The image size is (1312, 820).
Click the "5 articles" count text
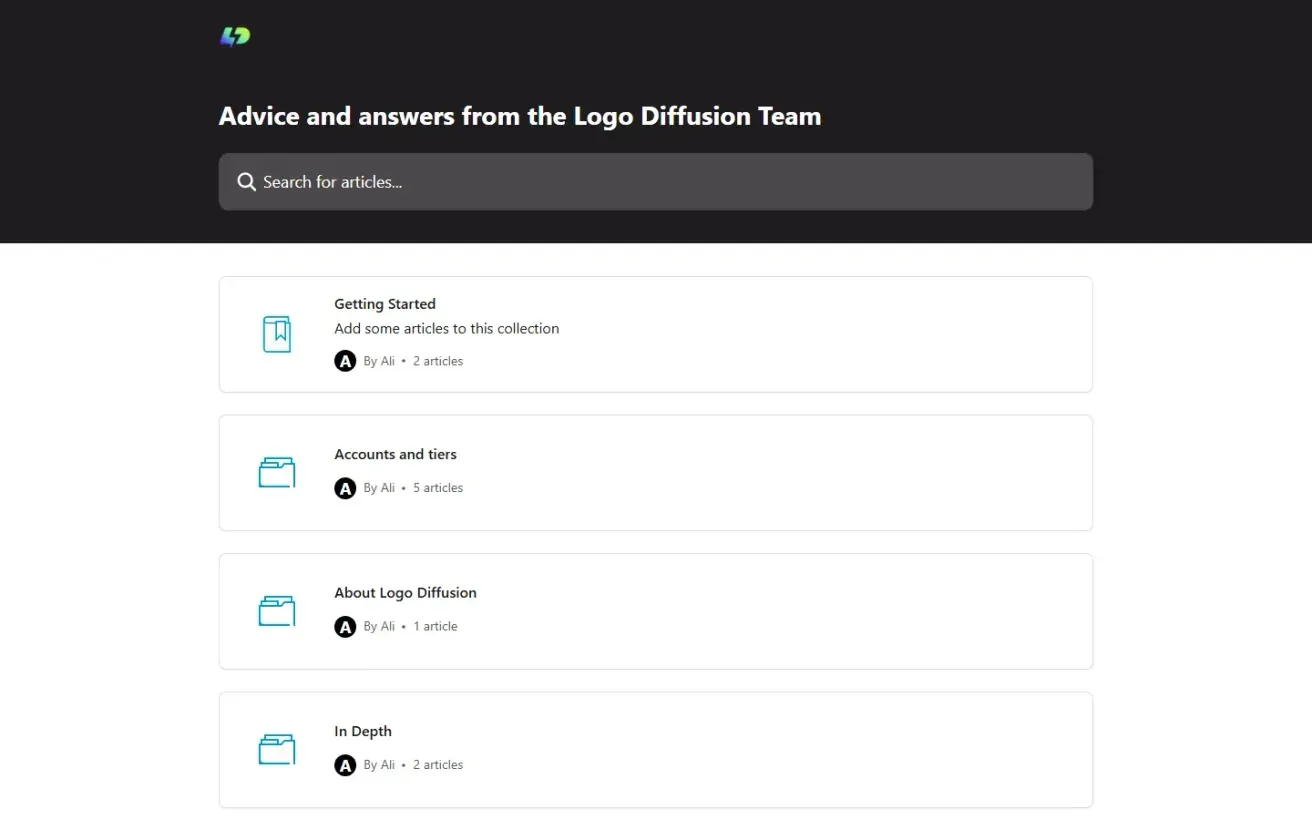coord(438,488)
